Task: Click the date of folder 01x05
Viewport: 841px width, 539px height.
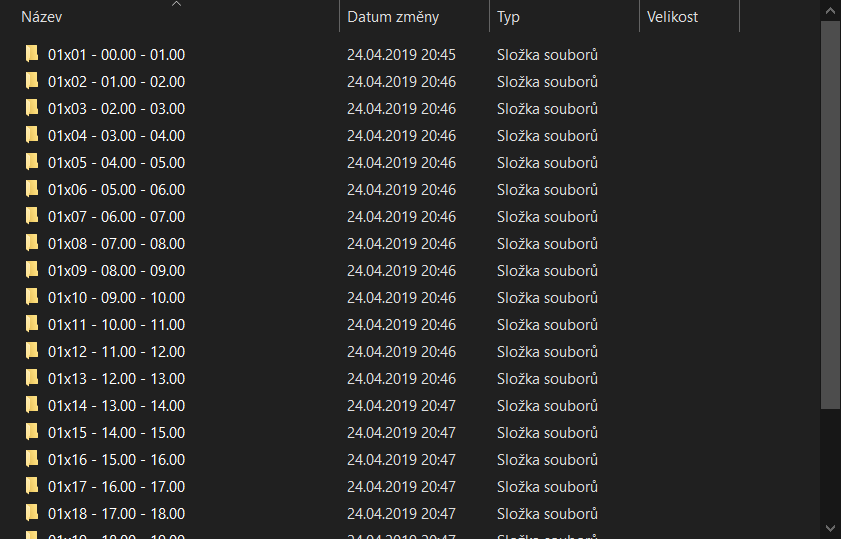Action: pos(401,162)
